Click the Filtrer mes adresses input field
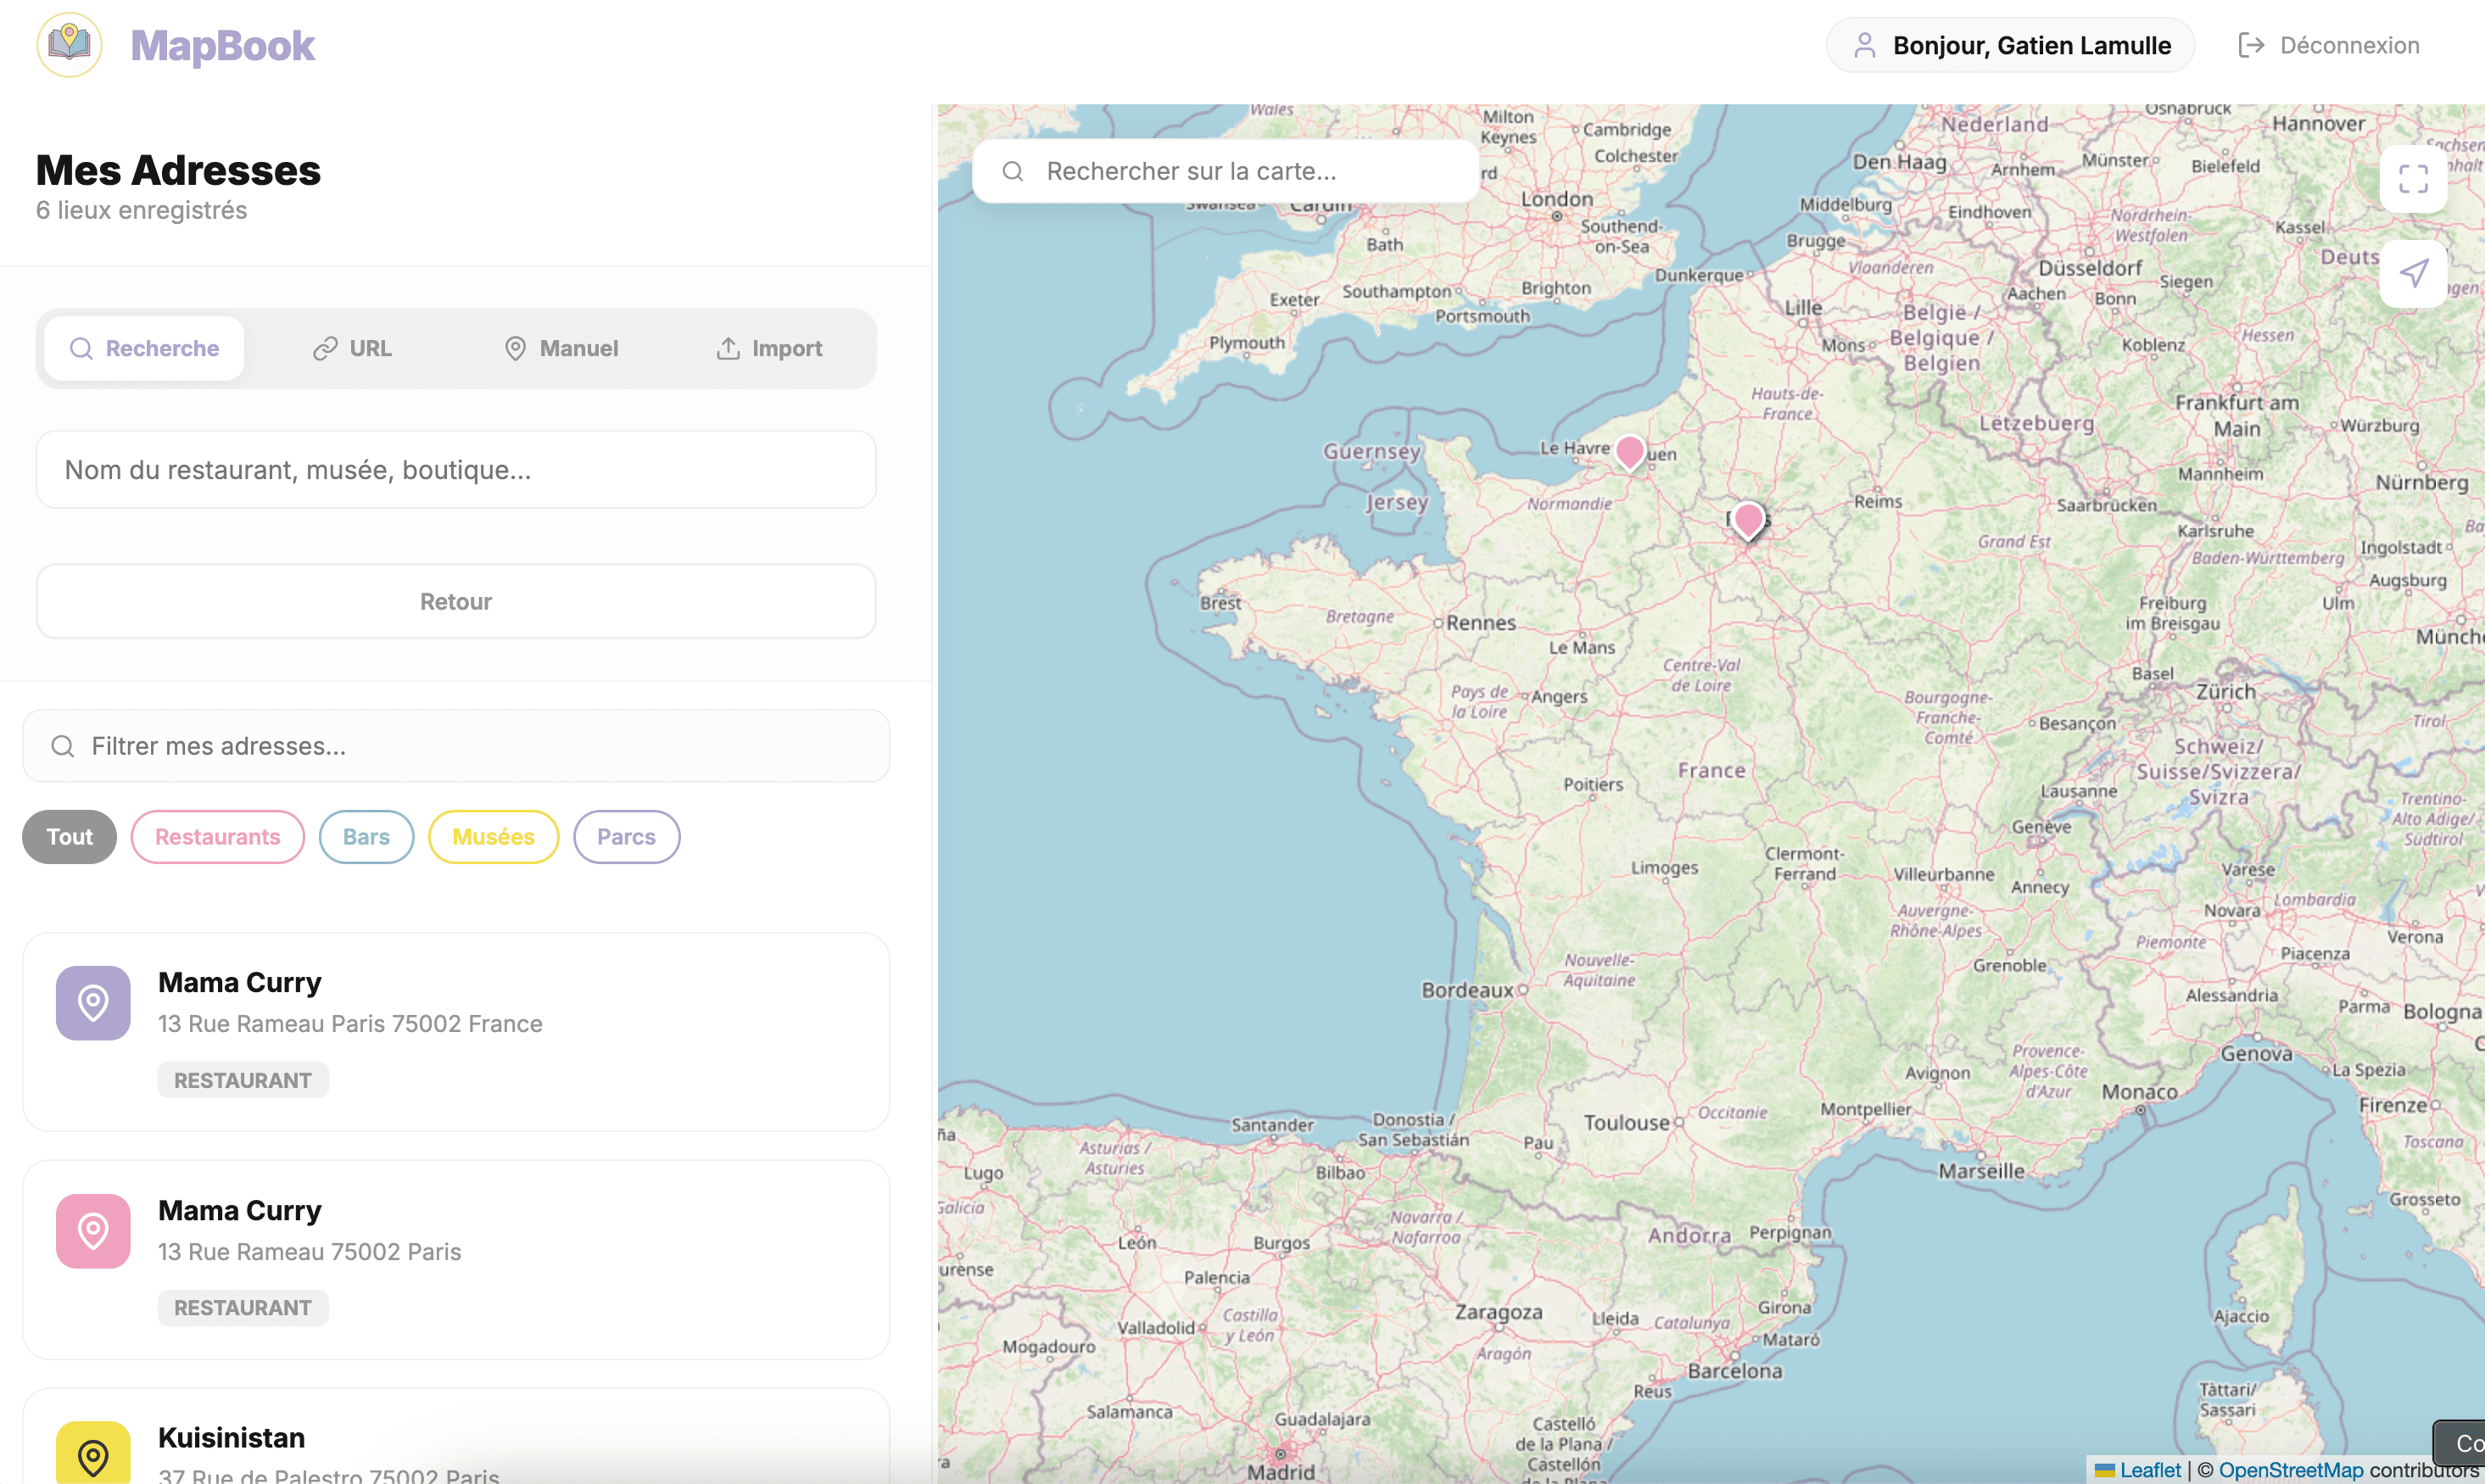This screenshot has height=1484, width=2485. (455, 745)
